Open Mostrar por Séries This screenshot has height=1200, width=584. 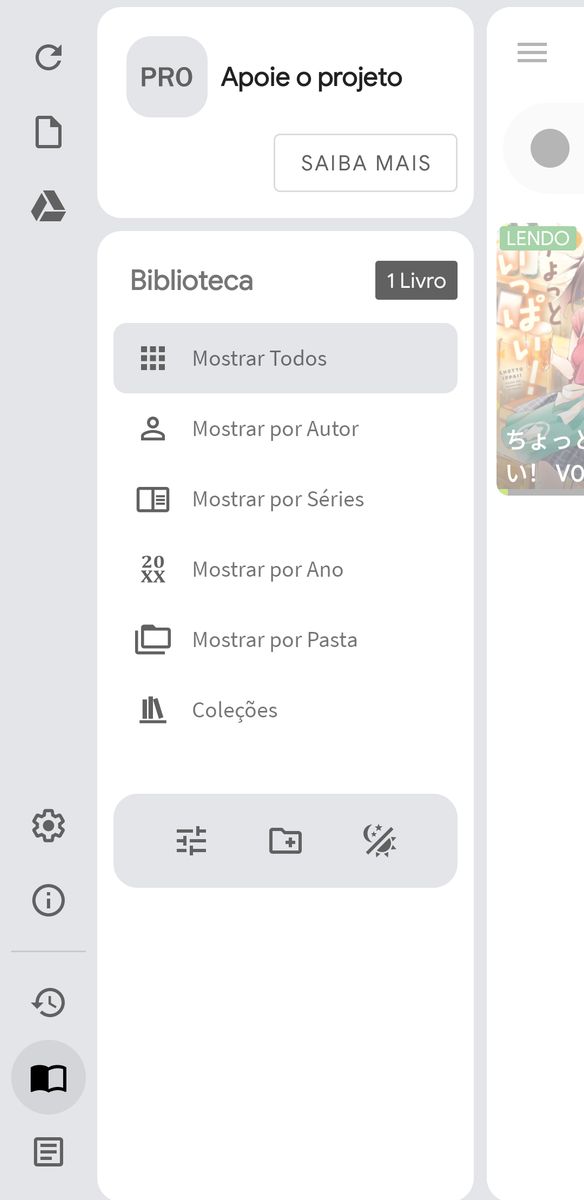(277, 499)
